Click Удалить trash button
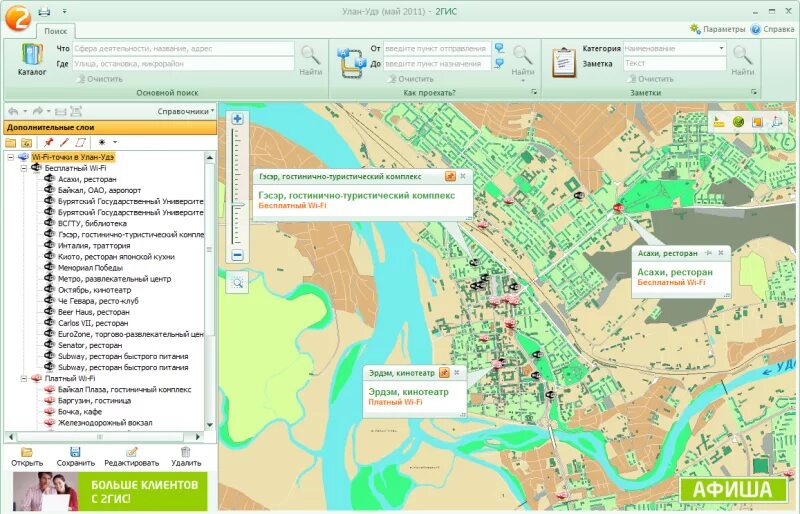 tap(186, 457)
